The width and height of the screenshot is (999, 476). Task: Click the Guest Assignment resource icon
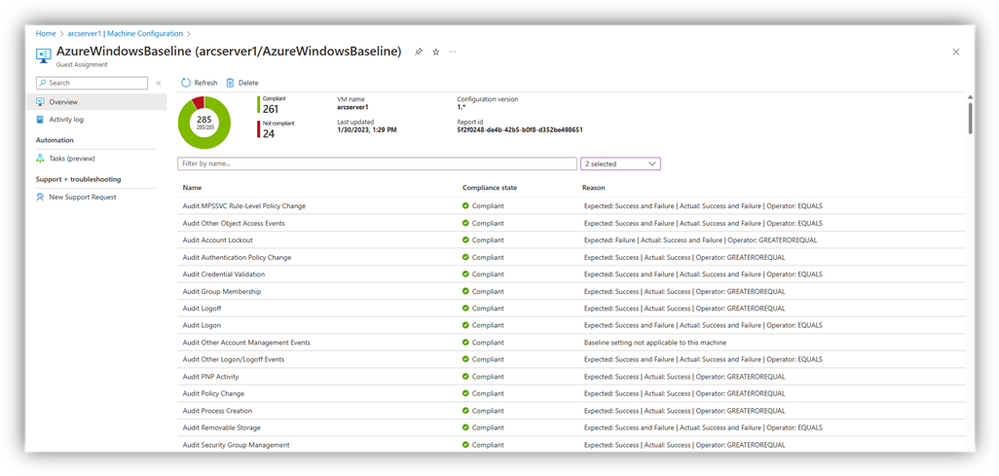pyautogui.click(x=43, y=55)
